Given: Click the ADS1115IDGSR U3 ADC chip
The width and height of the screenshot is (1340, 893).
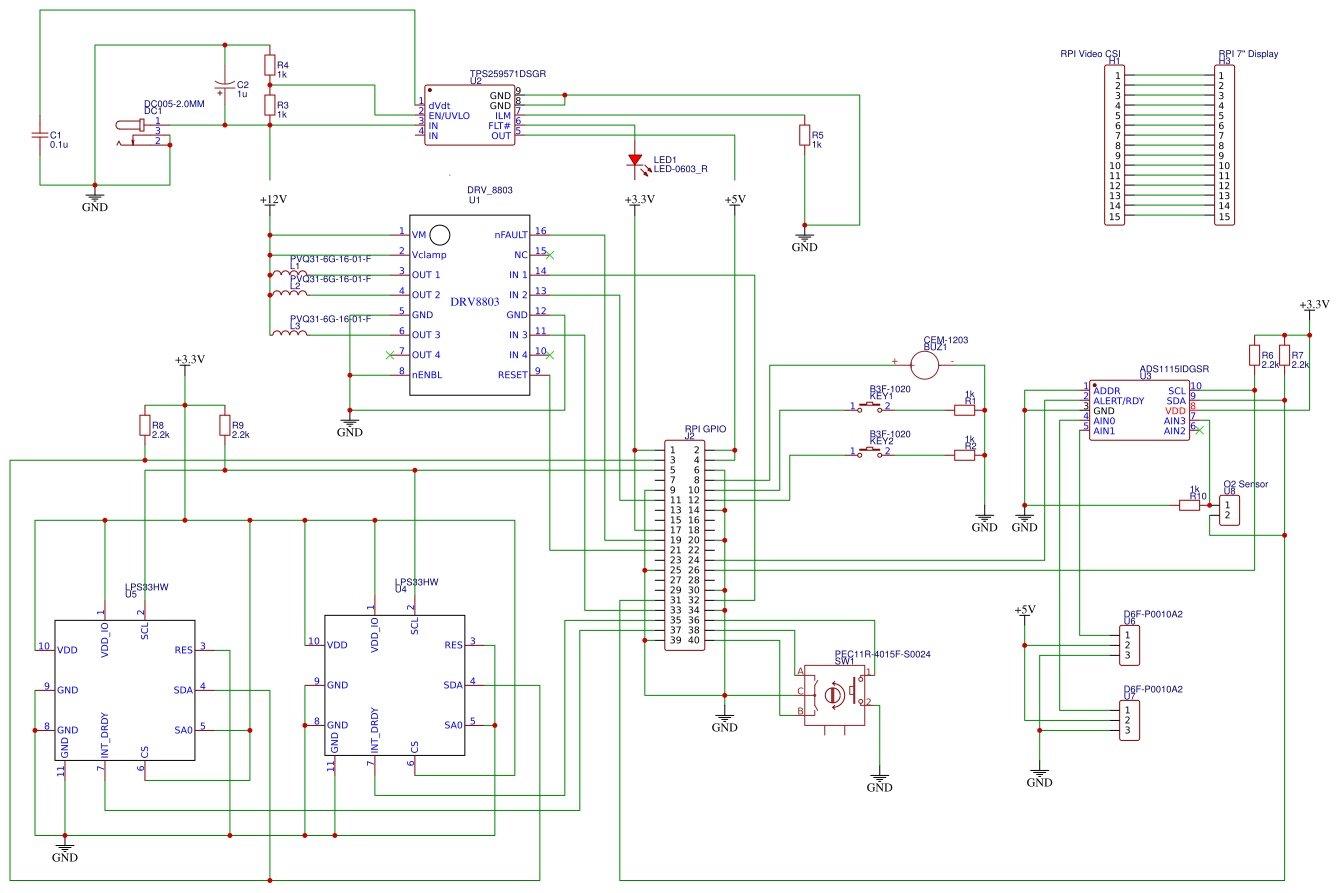Looking at the screenshot, I should coord(1138,410).
